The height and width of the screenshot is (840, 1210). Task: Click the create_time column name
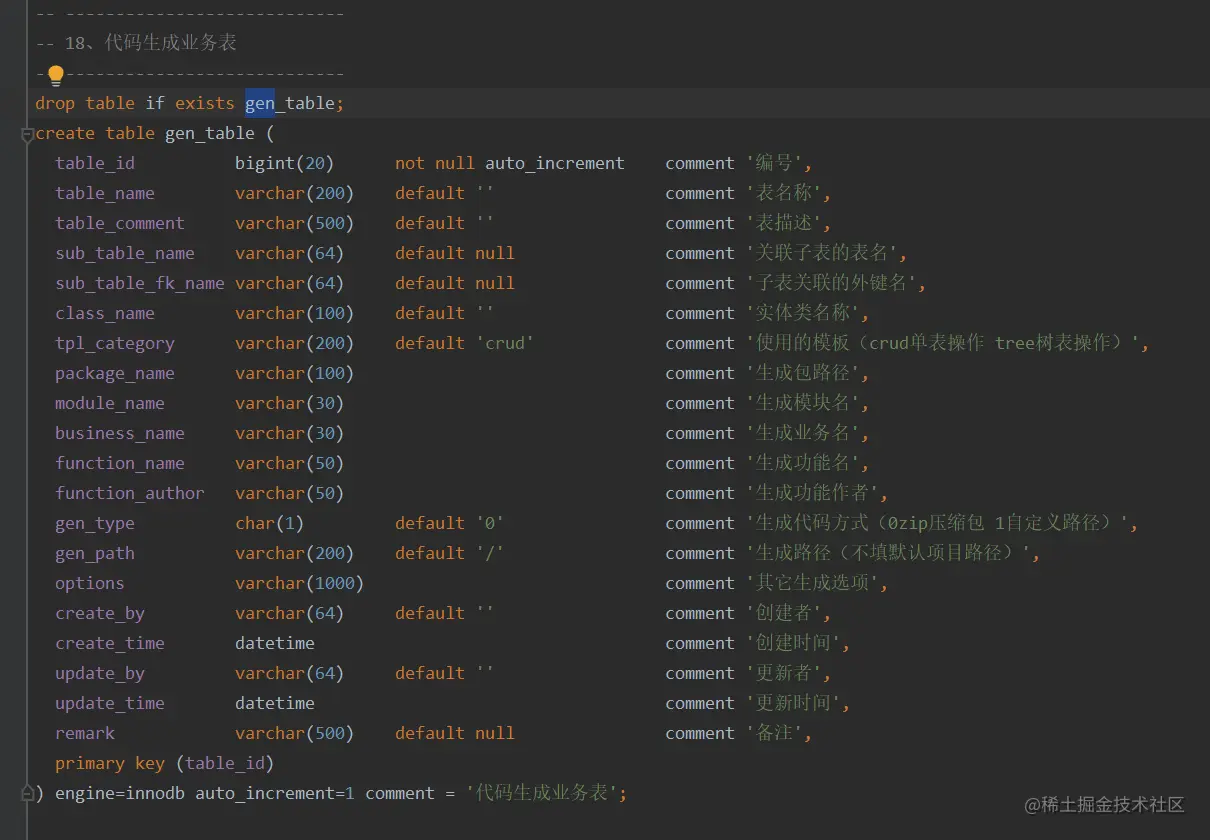(110, 643)
